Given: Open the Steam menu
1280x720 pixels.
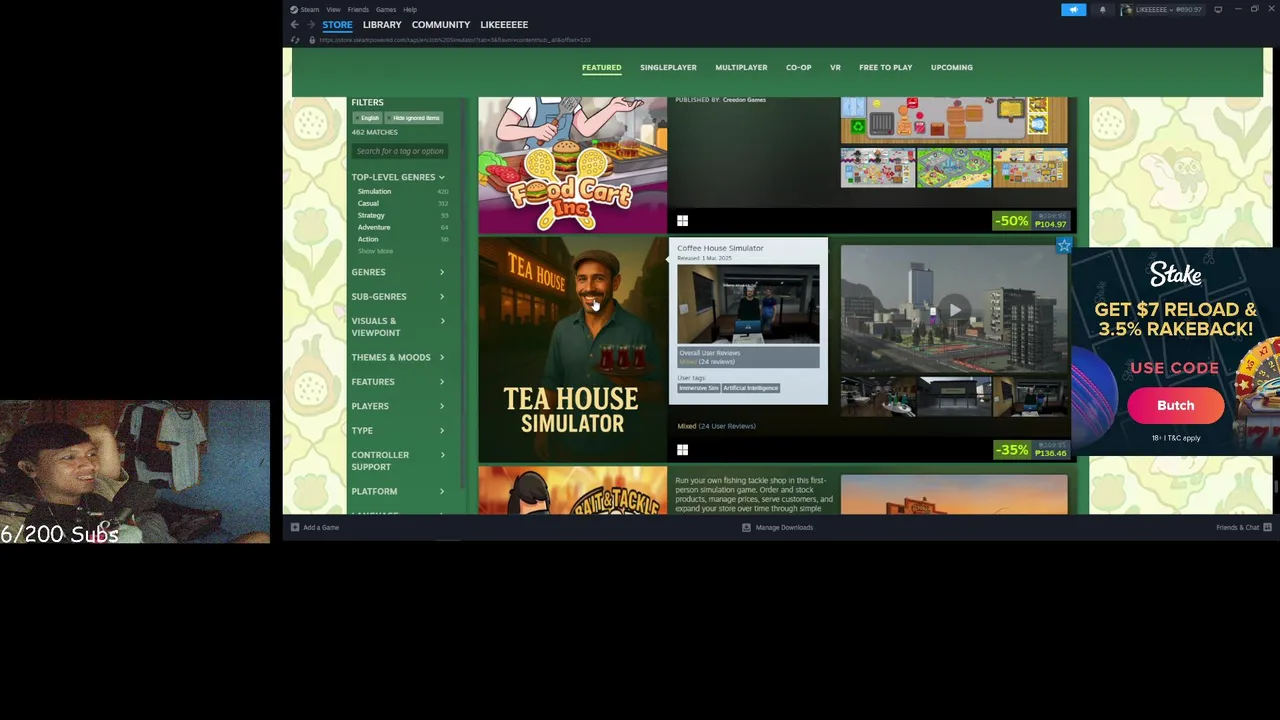Looking at the screenshot, I should point(309,9).
